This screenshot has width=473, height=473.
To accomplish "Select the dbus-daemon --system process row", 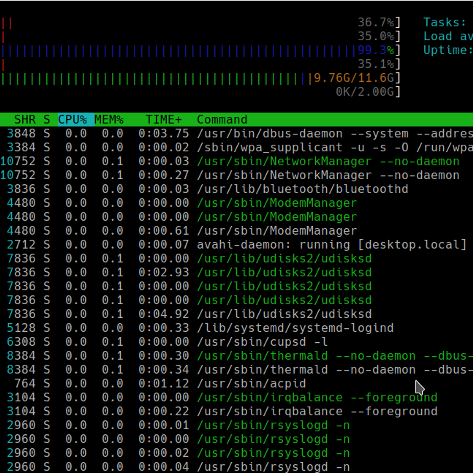I will (x=236, y=134).
